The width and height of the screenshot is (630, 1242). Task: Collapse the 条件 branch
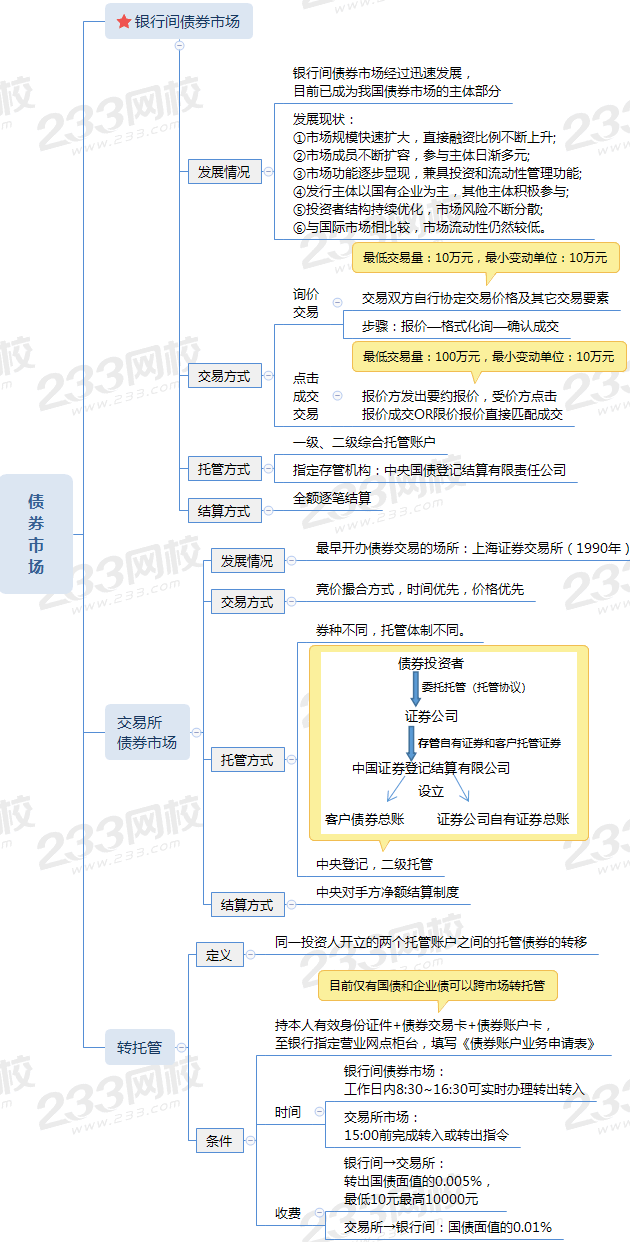click(x=250, y=1140)
